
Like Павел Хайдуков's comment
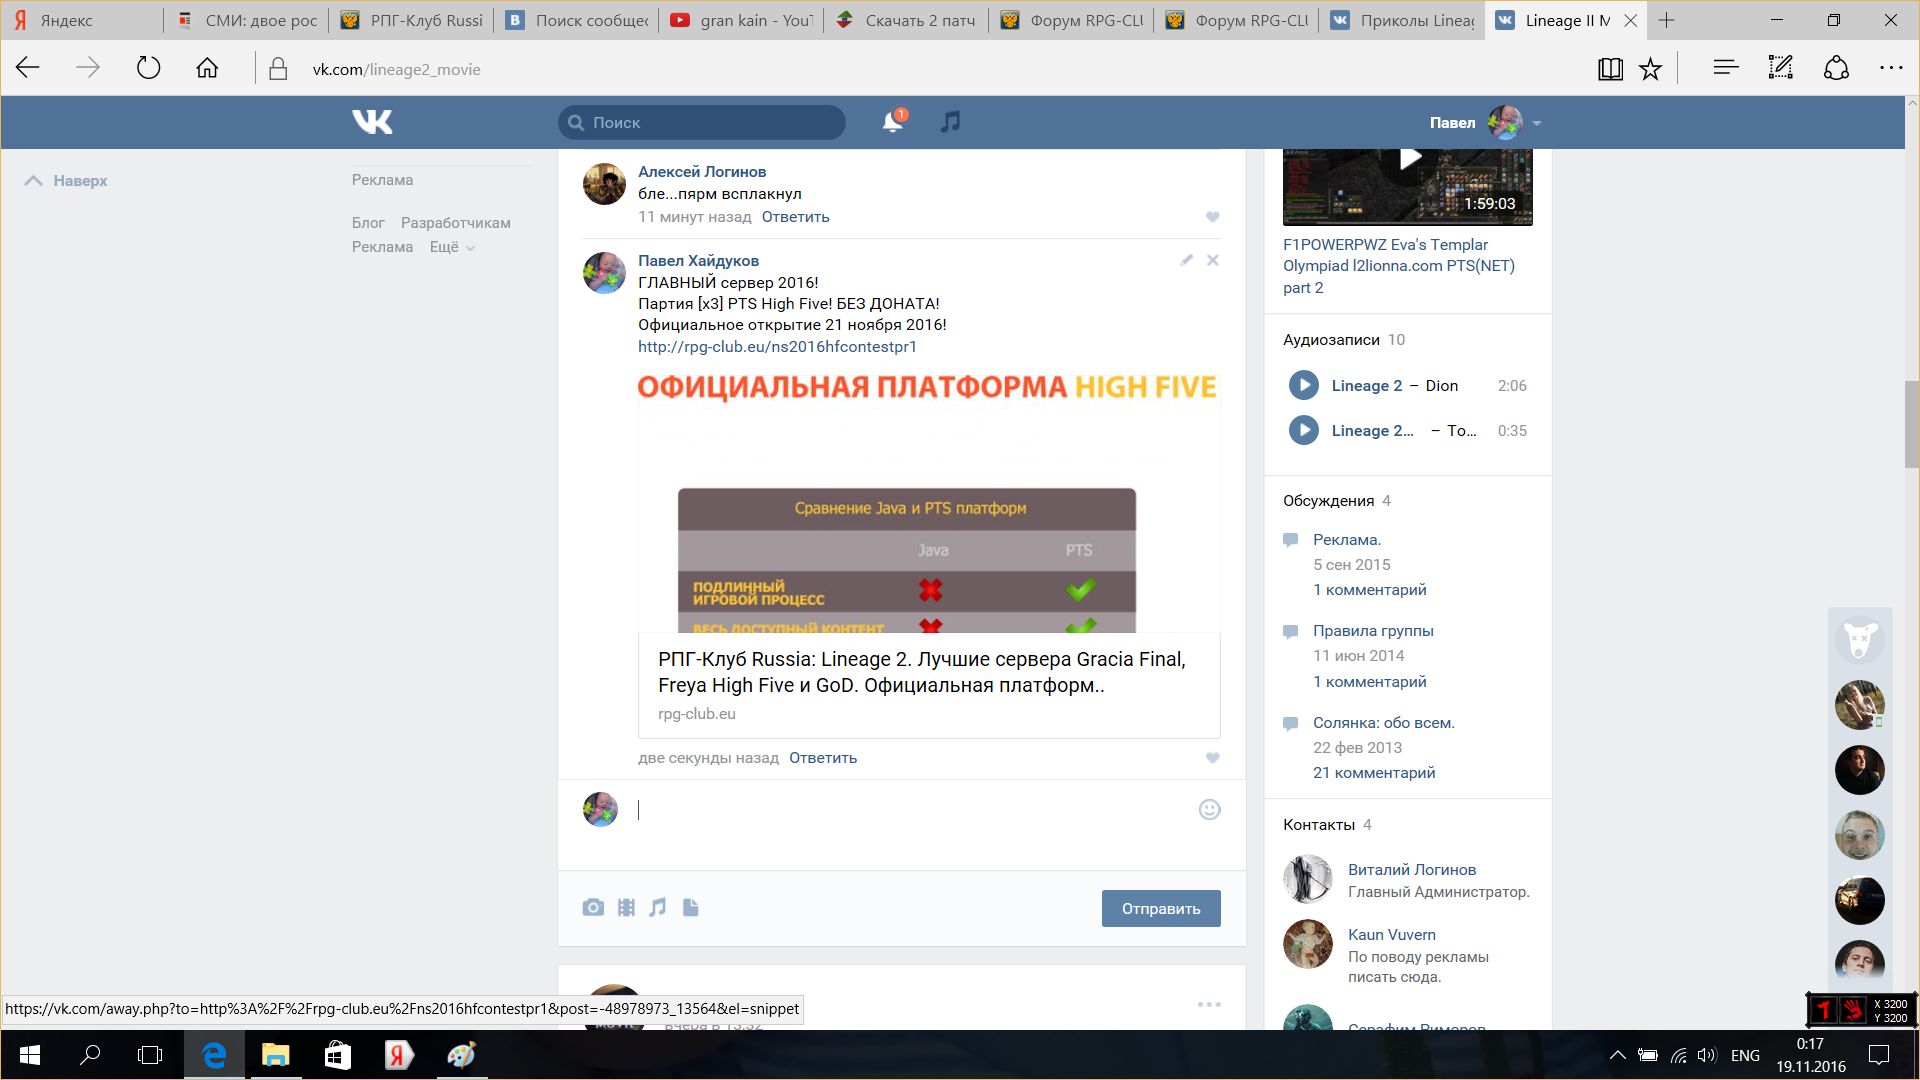tap(1212, 758)
